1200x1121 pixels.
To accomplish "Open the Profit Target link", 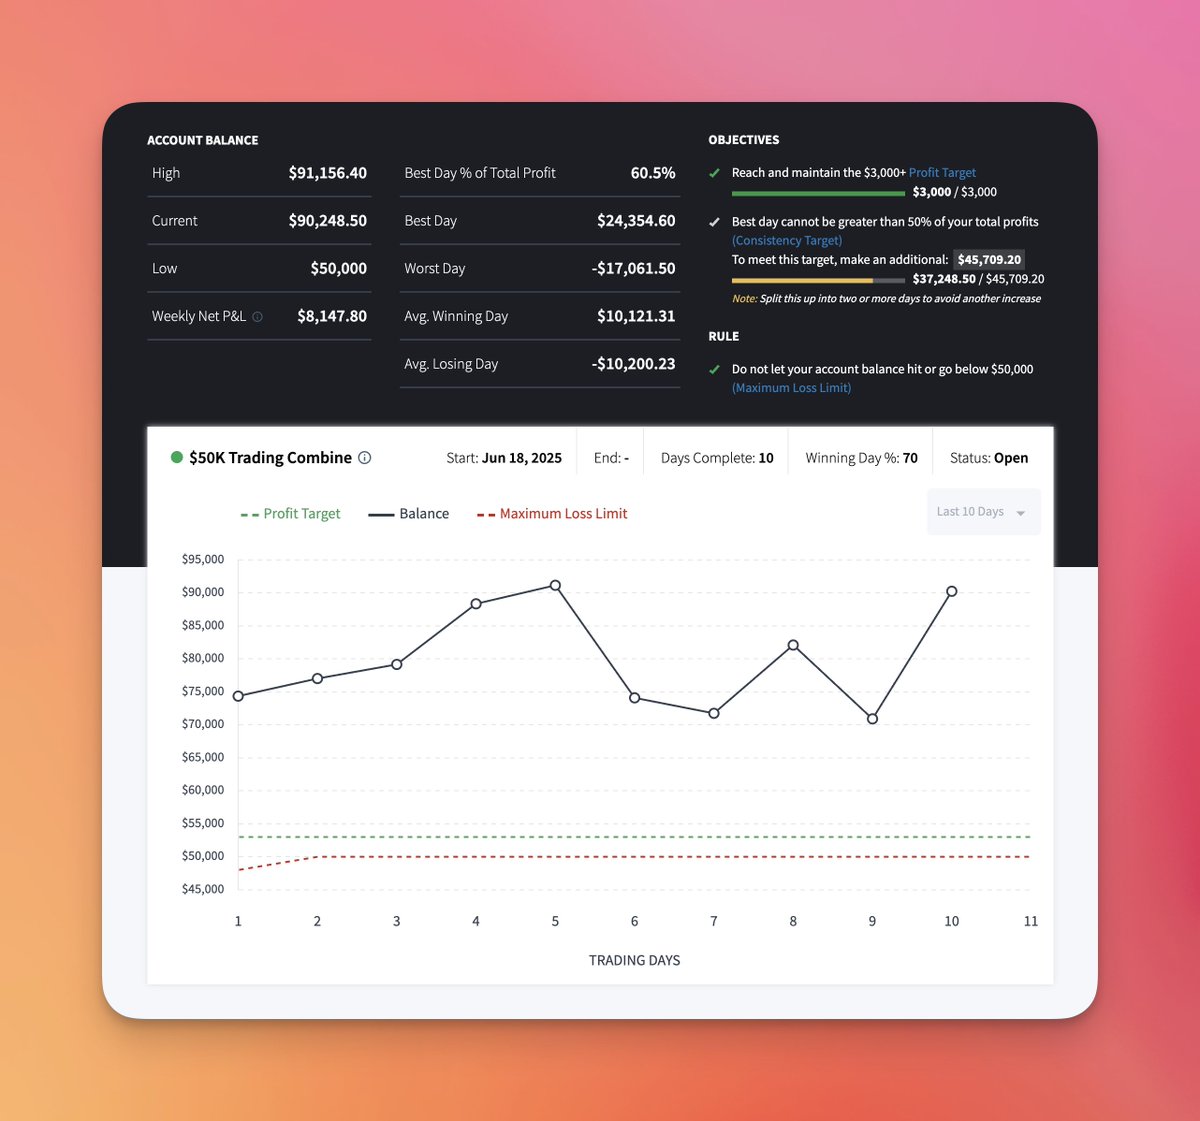I will (942, 173).
